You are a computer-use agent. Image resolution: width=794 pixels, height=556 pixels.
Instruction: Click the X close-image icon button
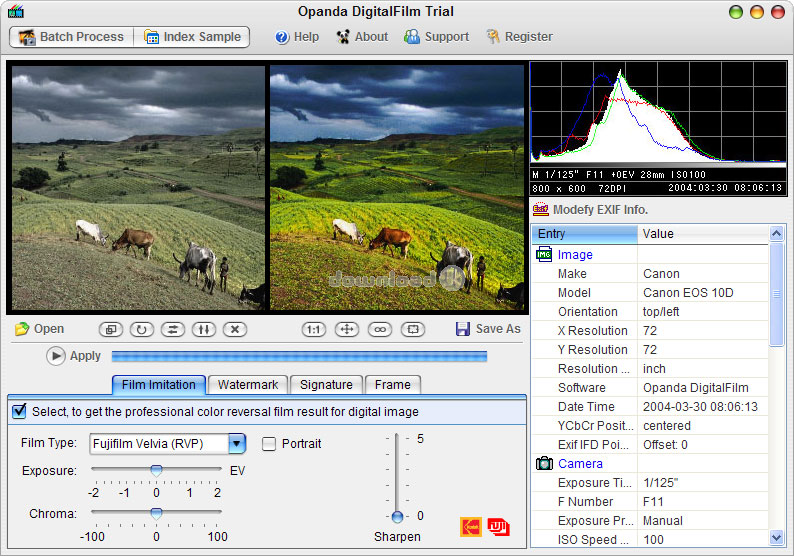pos(235,330)
